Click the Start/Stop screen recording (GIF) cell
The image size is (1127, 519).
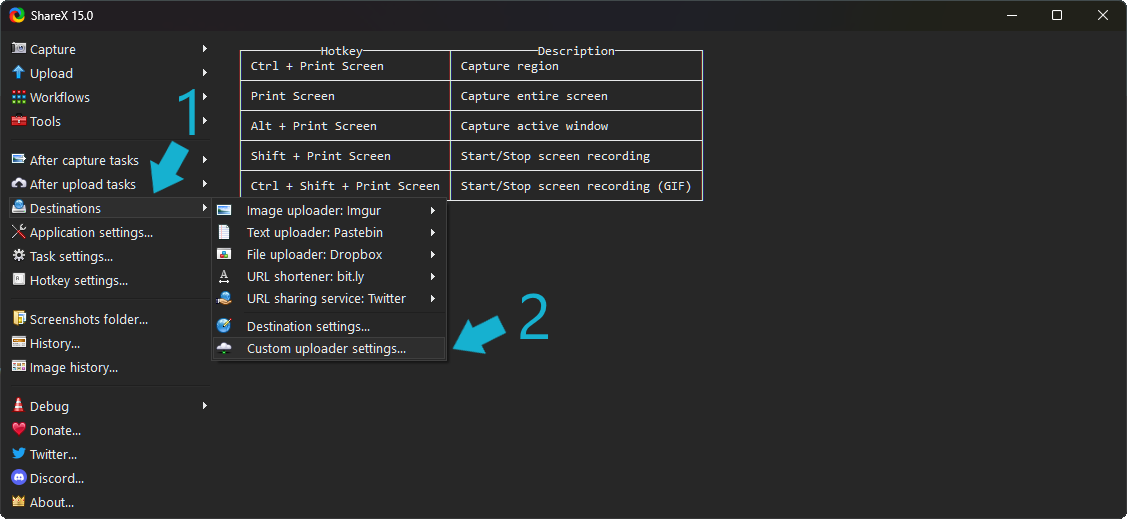pos(576,185)
